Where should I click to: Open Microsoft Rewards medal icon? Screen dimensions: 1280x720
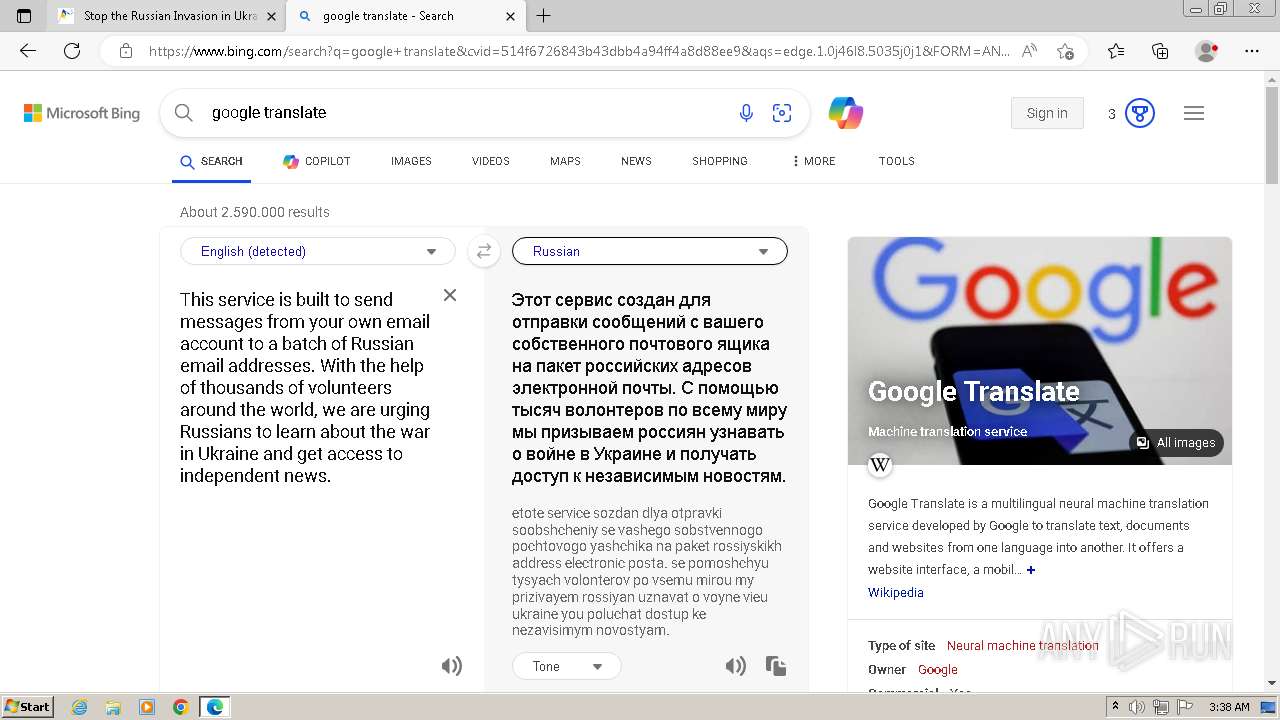[1140, 113]
